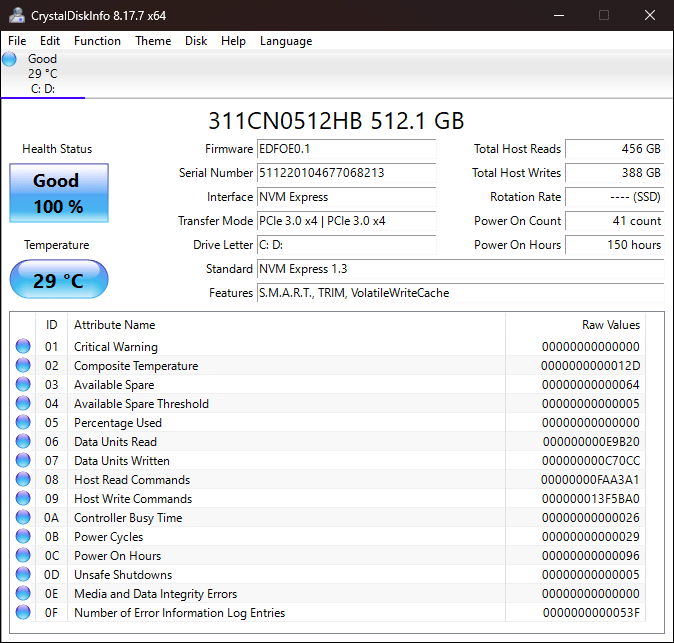The height and width of the screenshot is (643, 674).
Task: Select the C: D: disk status indicator icon
Action: pyautogui.click(x=9, y=59)
